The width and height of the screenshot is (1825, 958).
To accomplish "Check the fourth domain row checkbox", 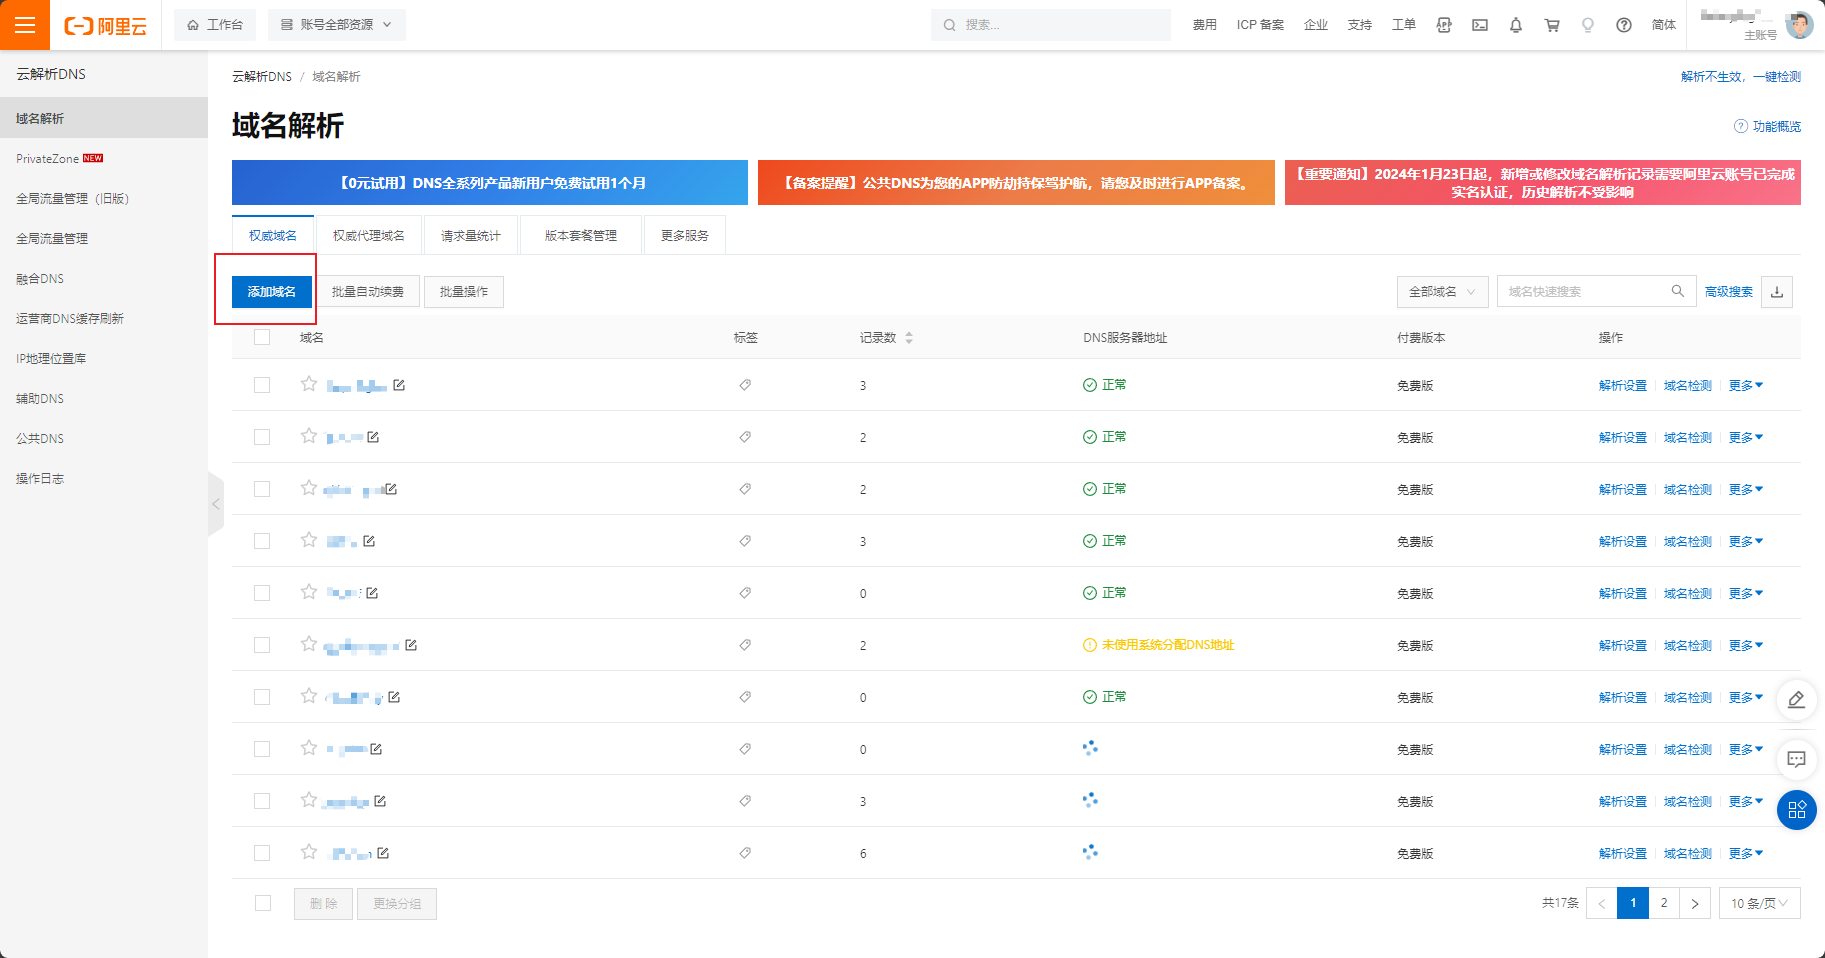I will coord(262,541).
